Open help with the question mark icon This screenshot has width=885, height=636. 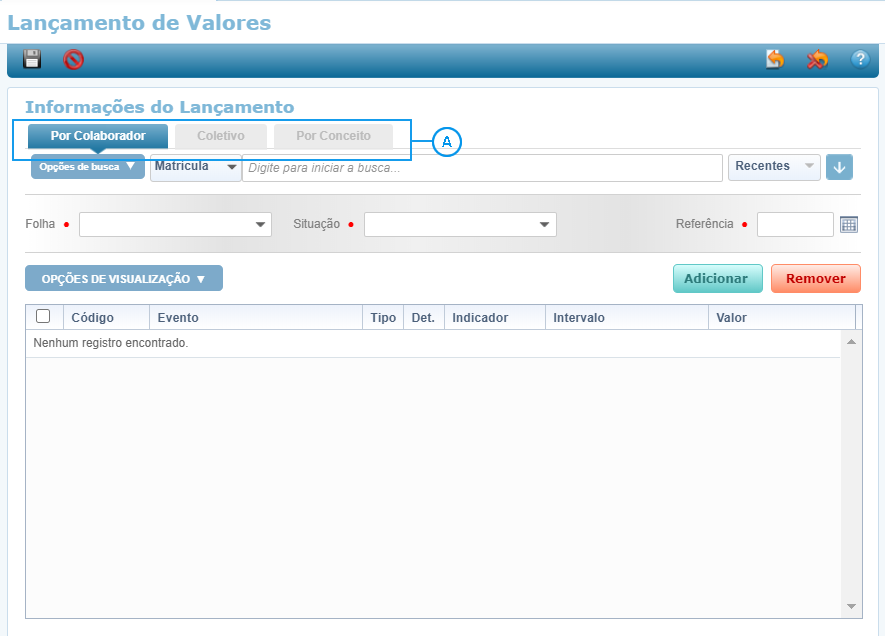click(x=860, y=59)
